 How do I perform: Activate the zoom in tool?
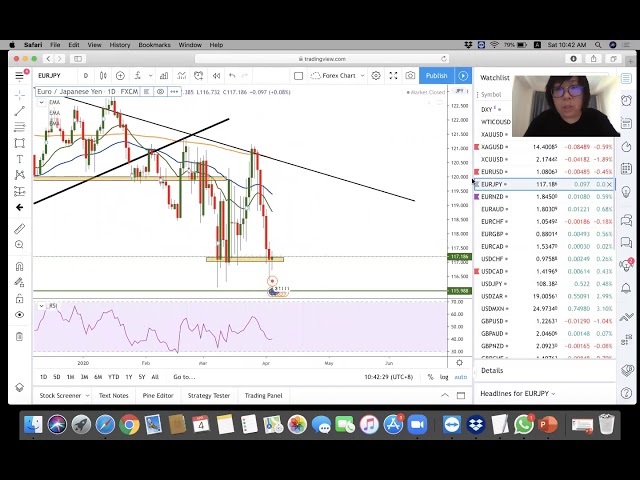[19, 245]
